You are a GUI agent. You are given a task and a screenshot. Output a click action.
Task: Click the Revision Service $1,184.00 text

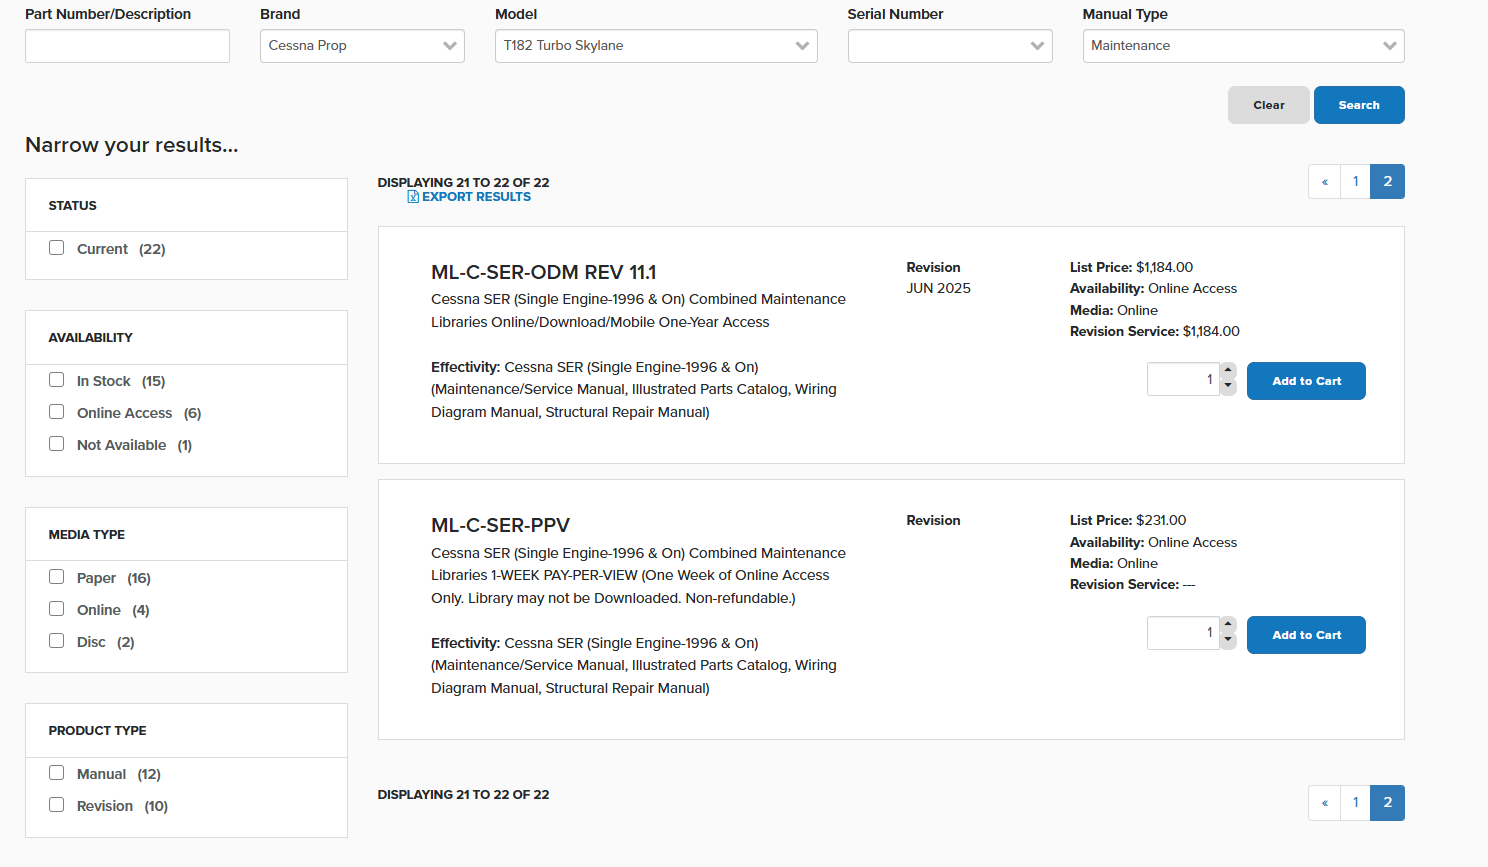[x=1154, y=331]
